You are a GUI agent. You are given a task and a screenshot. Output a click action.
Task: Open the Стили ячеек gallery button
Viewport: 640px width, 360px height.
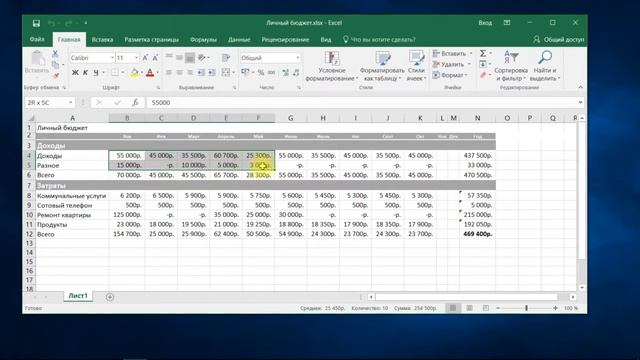416,66
